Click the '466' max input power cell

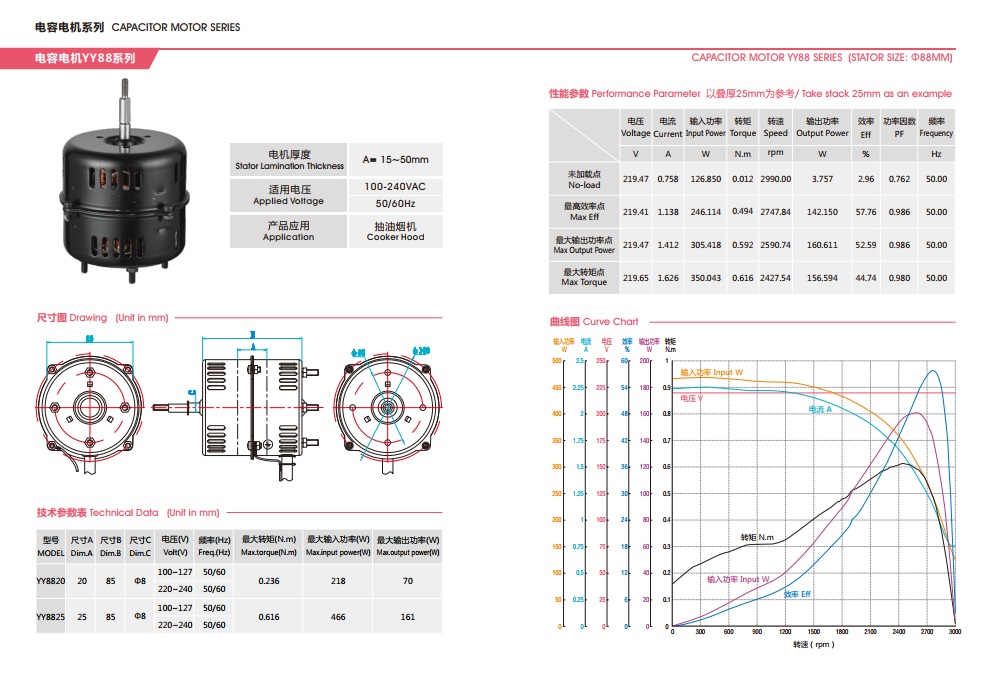[338, 617]
